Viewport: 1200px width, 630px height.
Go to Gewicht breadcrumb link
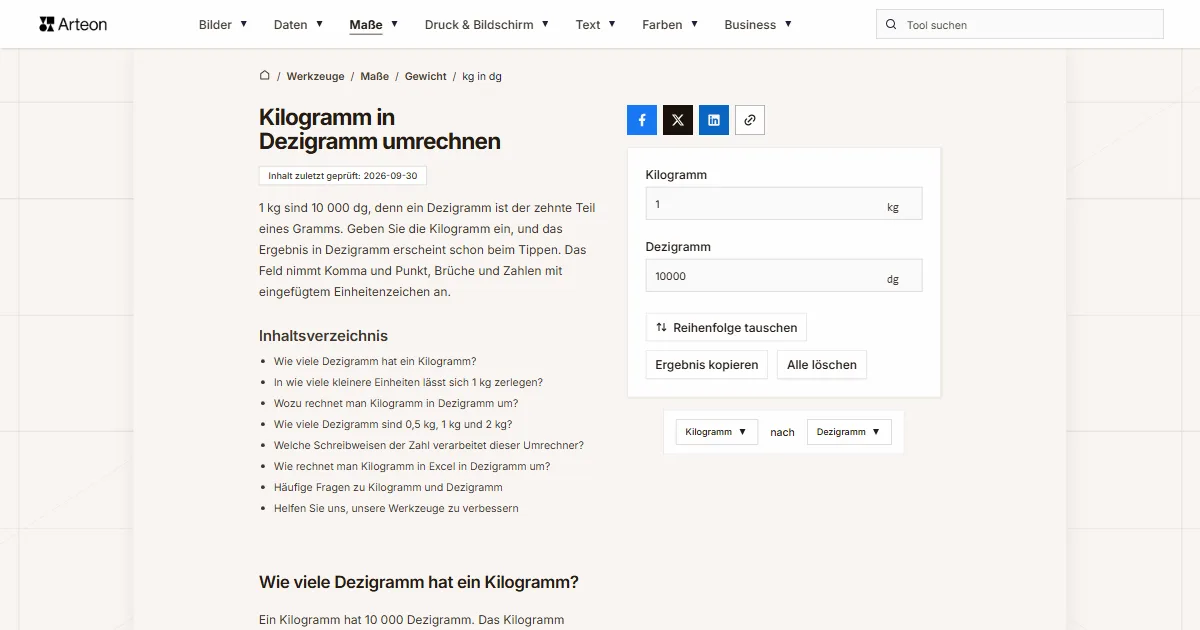(426, 76)
